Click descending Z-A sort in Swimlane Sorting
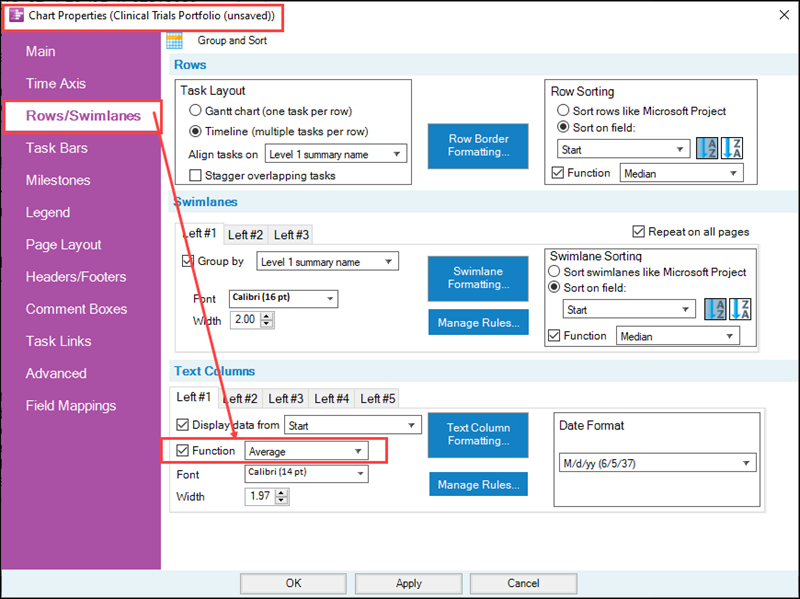The width and height of the screenshot is (800, 599). 739,309
